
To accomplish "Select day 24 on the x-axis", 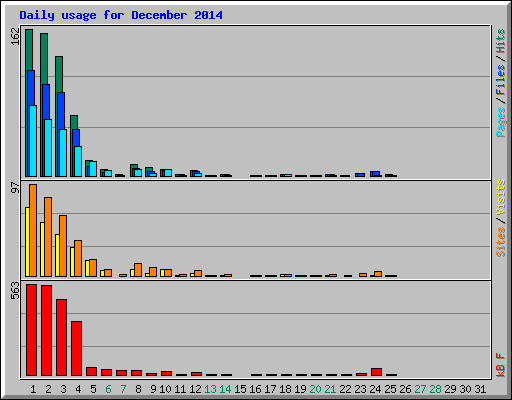I will [375, 389].
